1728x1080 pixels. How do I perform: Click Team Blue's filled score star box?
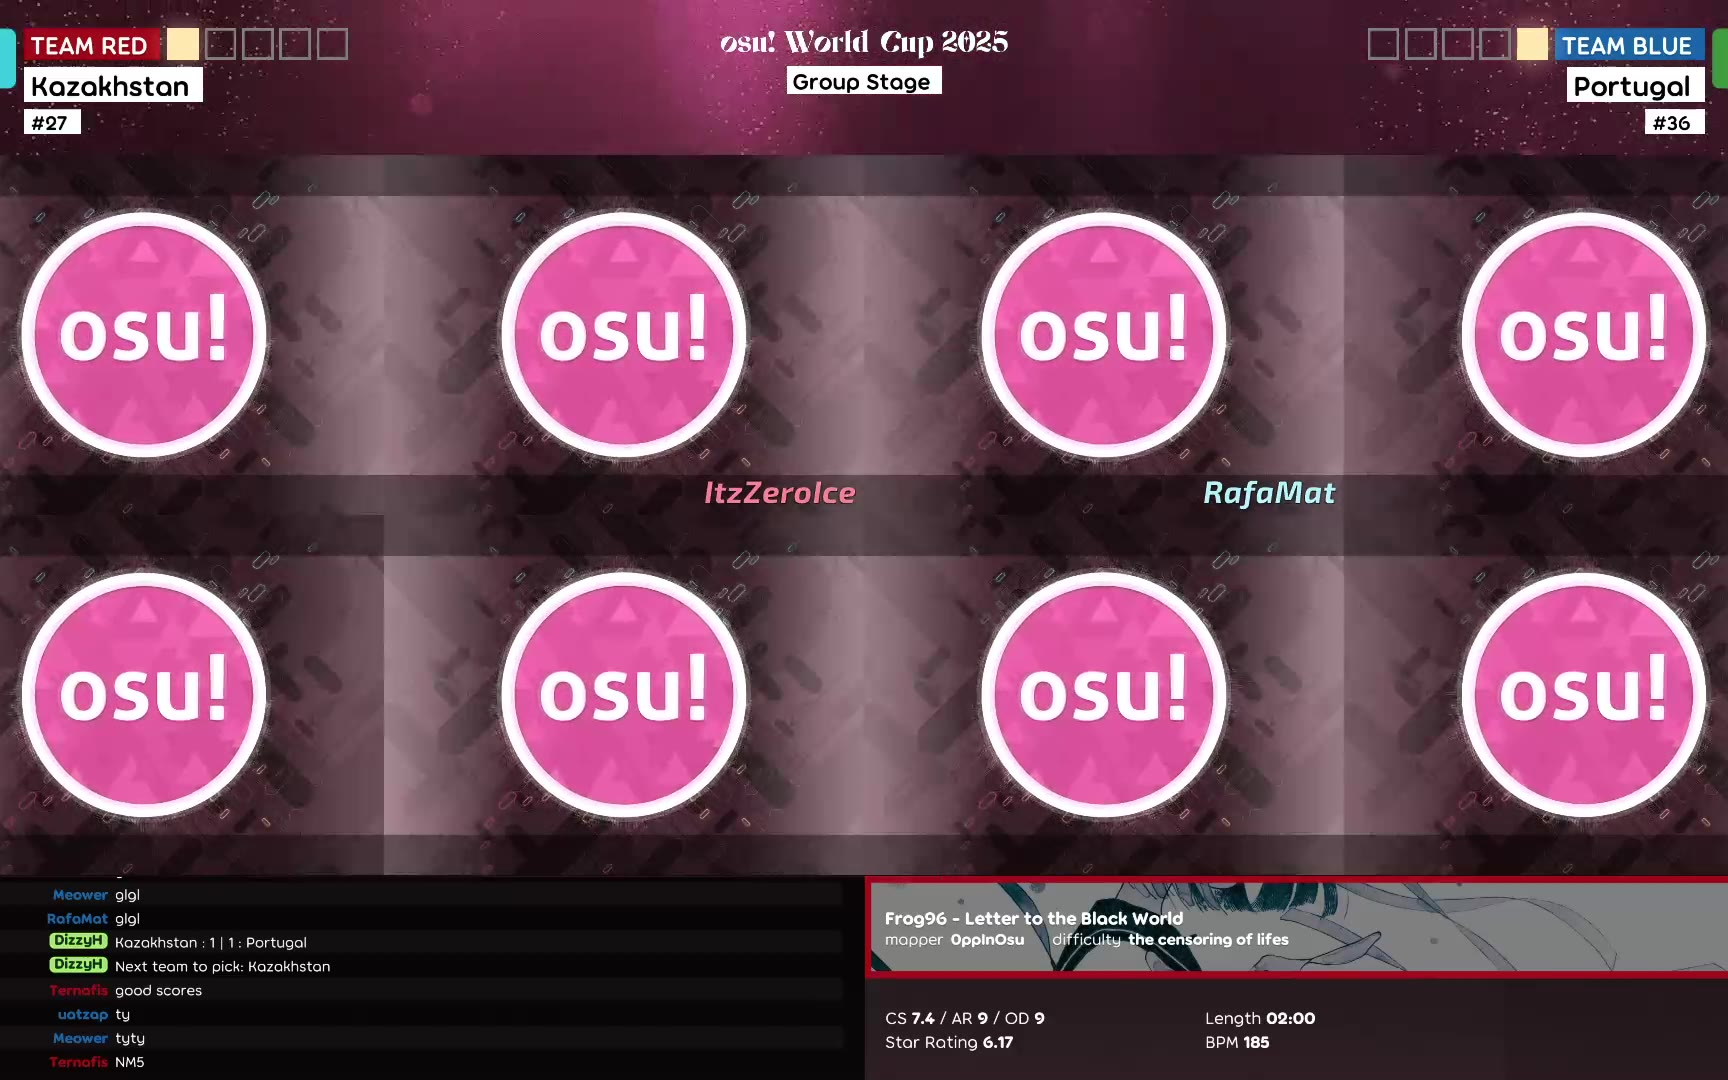[x=1532, y=44]
